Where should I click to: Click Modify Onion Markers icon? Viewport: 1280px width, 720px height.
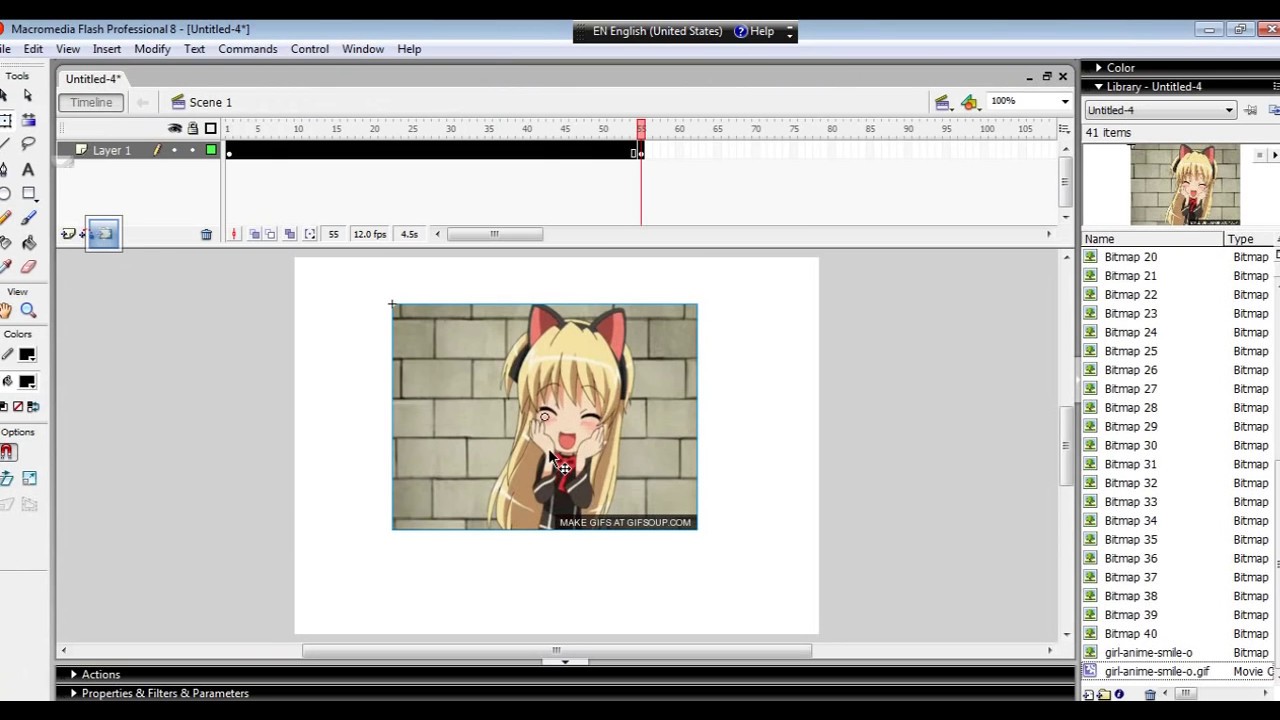click(310, 234)
